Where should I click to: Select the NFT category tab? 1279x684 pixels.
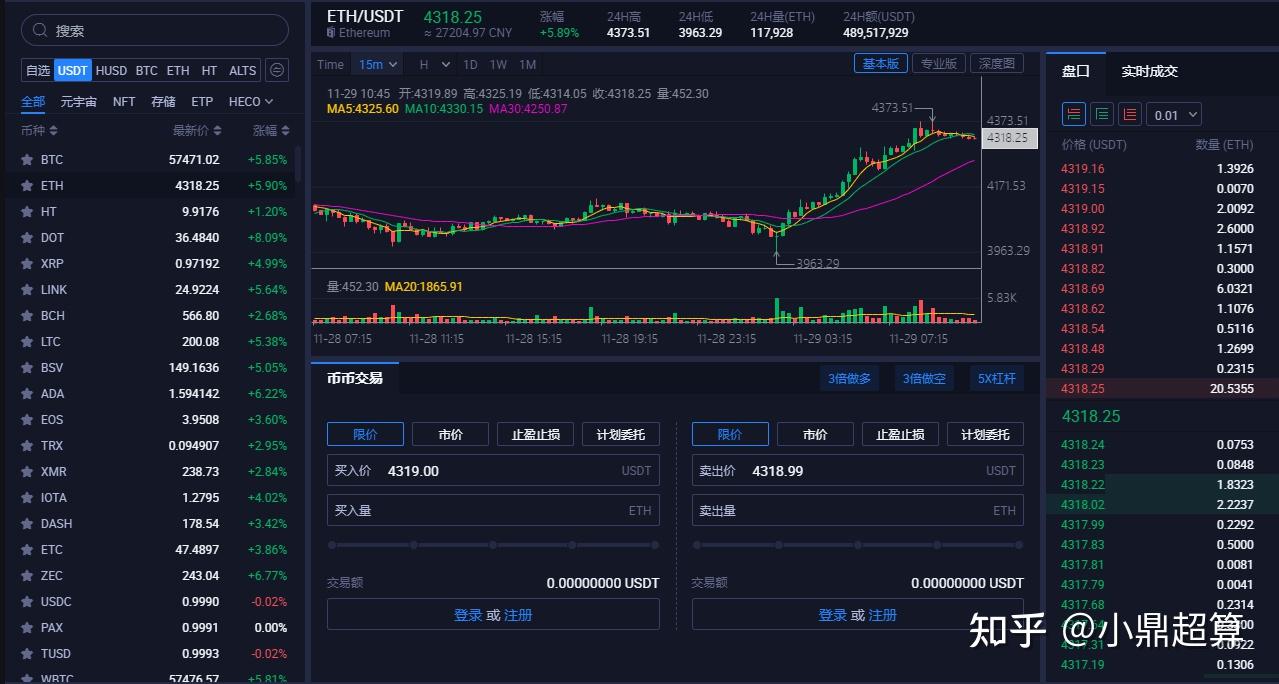click(x=124, y=101)
